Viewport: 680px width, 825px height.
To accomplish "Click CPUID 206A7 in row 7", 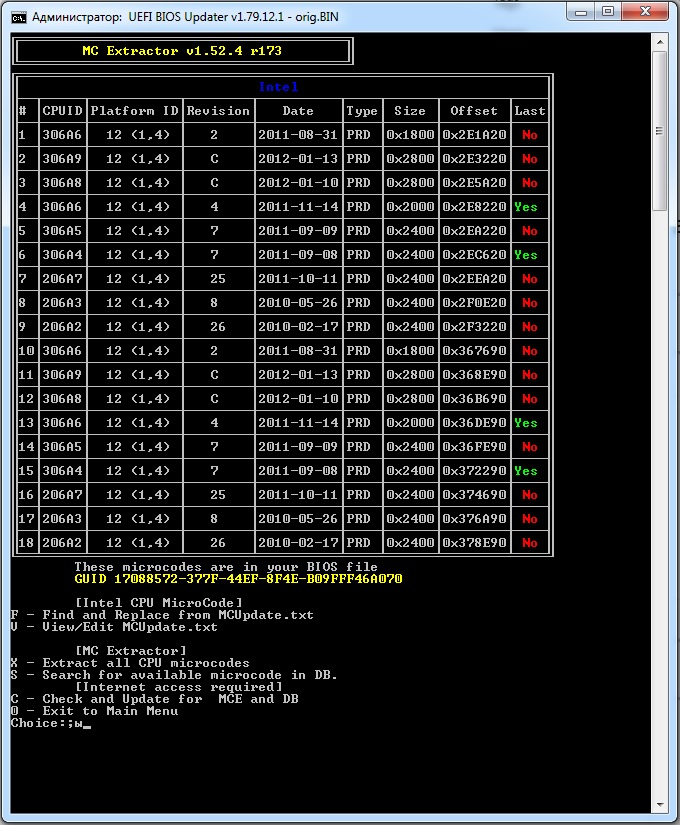I will point(62,279).
